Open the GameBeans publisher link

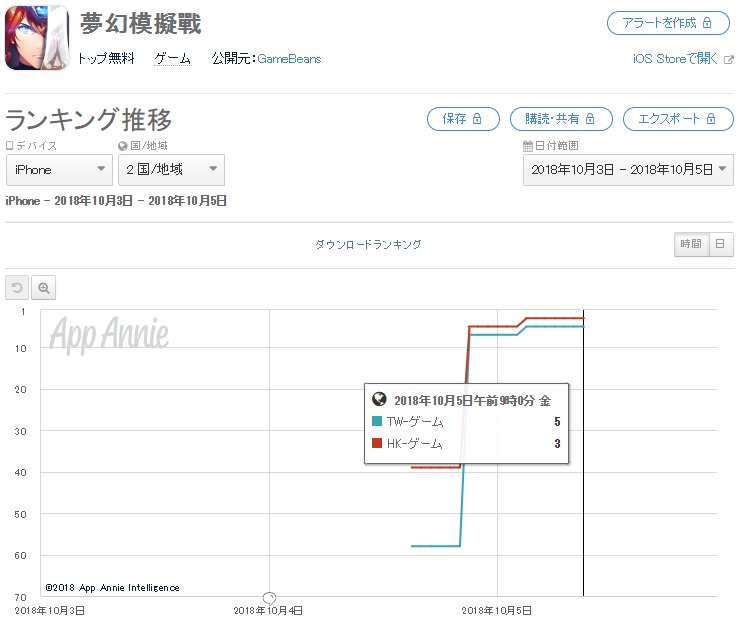click(x=289, y=59)
